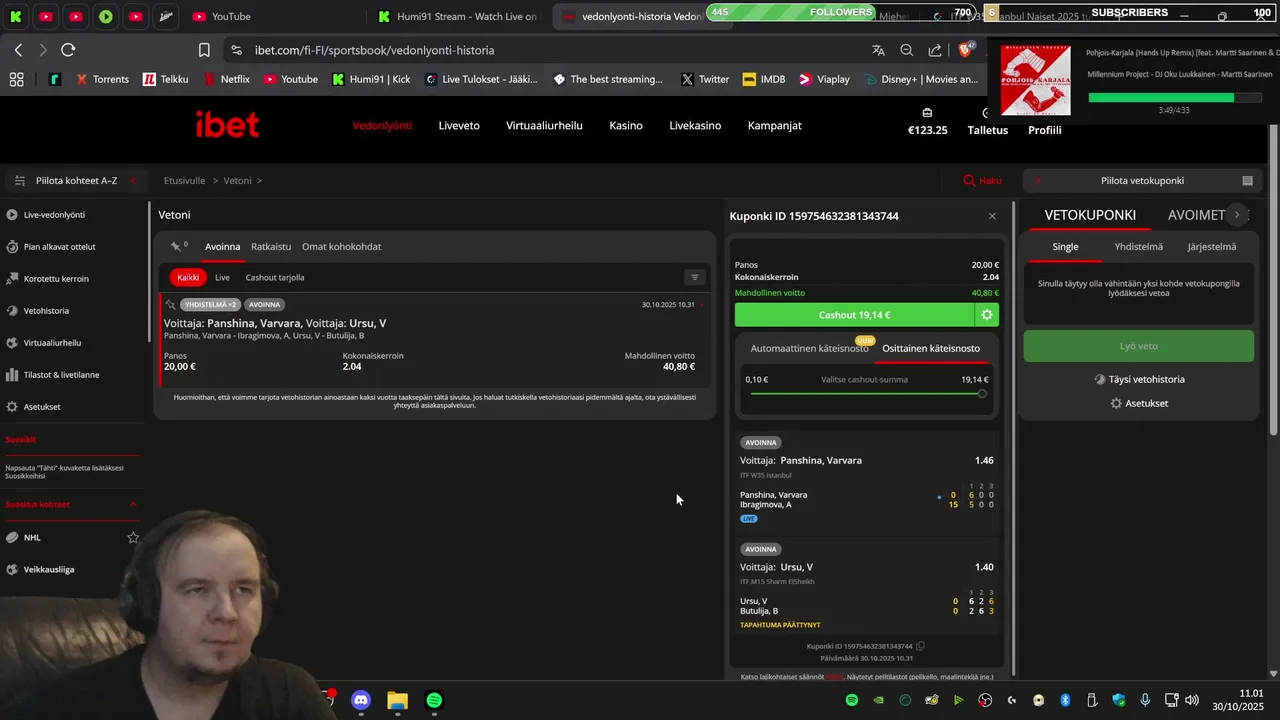The height and width of the screenshot is (720, 1280).
Task: Click the Haku search icon
Action: [x=969, y=181]
